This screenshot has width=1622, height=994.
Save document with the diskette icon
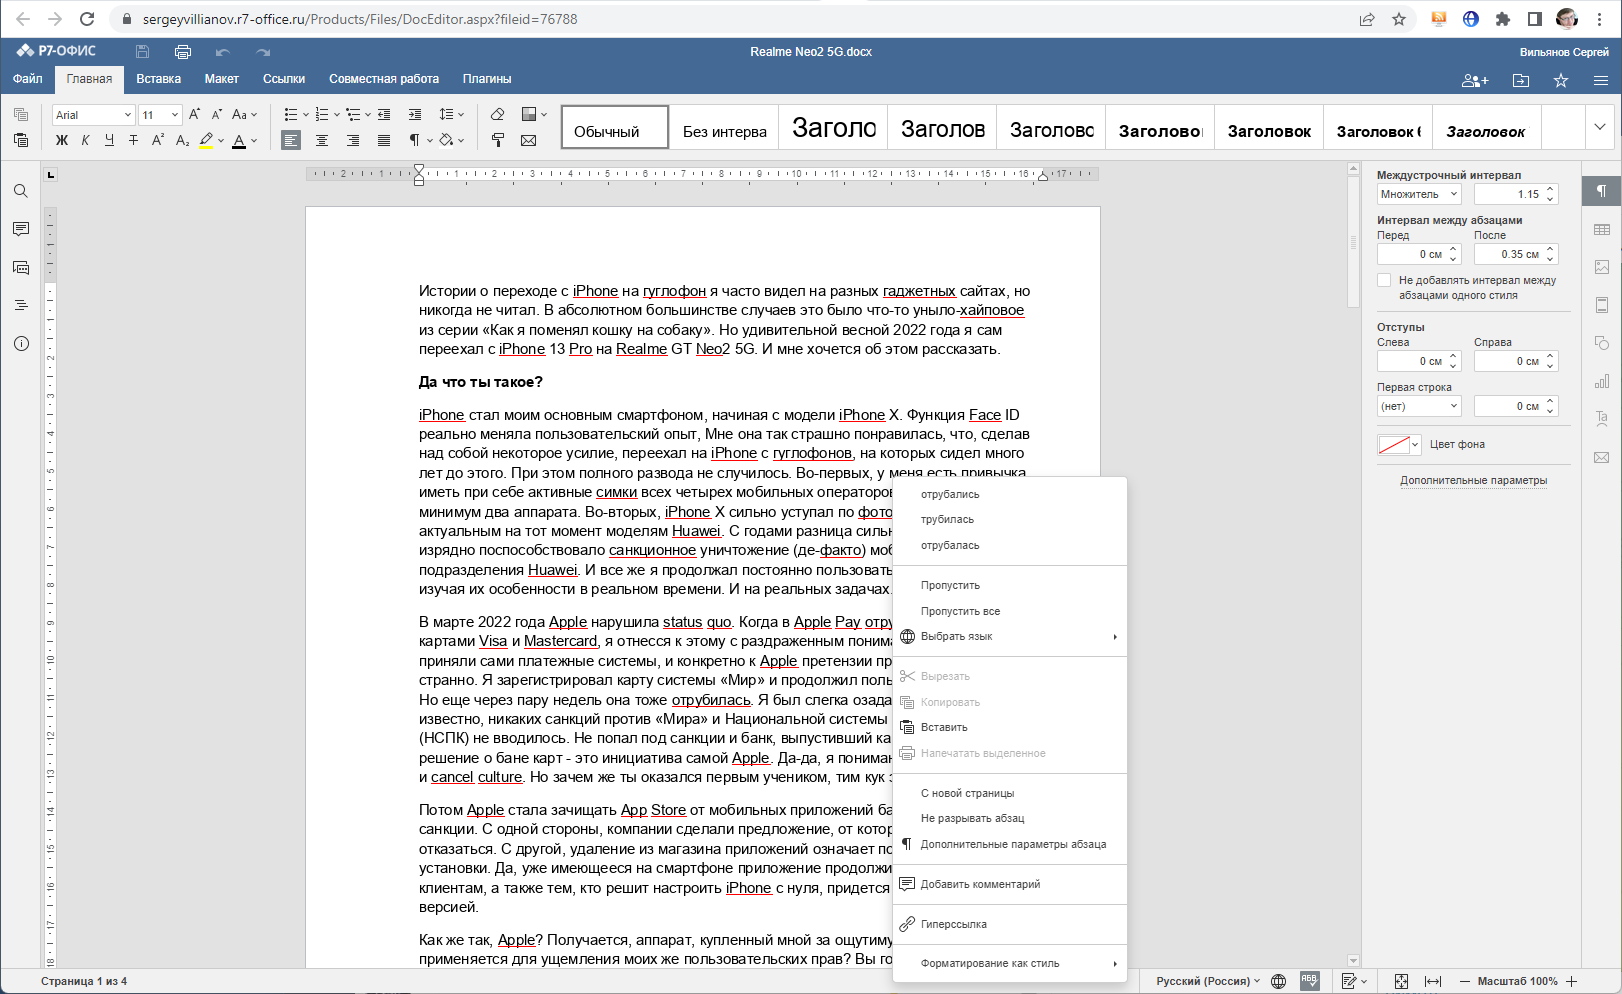point(143,51)
